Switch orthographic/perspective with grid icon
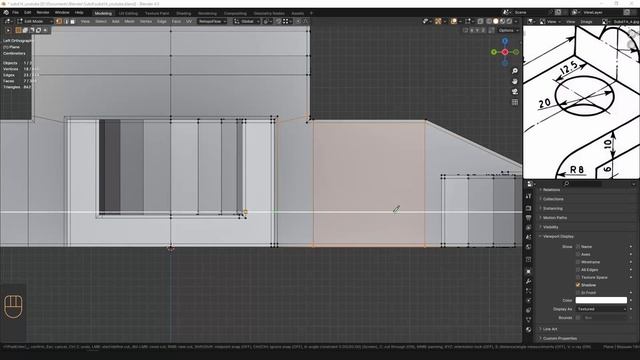The height and width of the screenshot is (360, 640). point(515,102)
